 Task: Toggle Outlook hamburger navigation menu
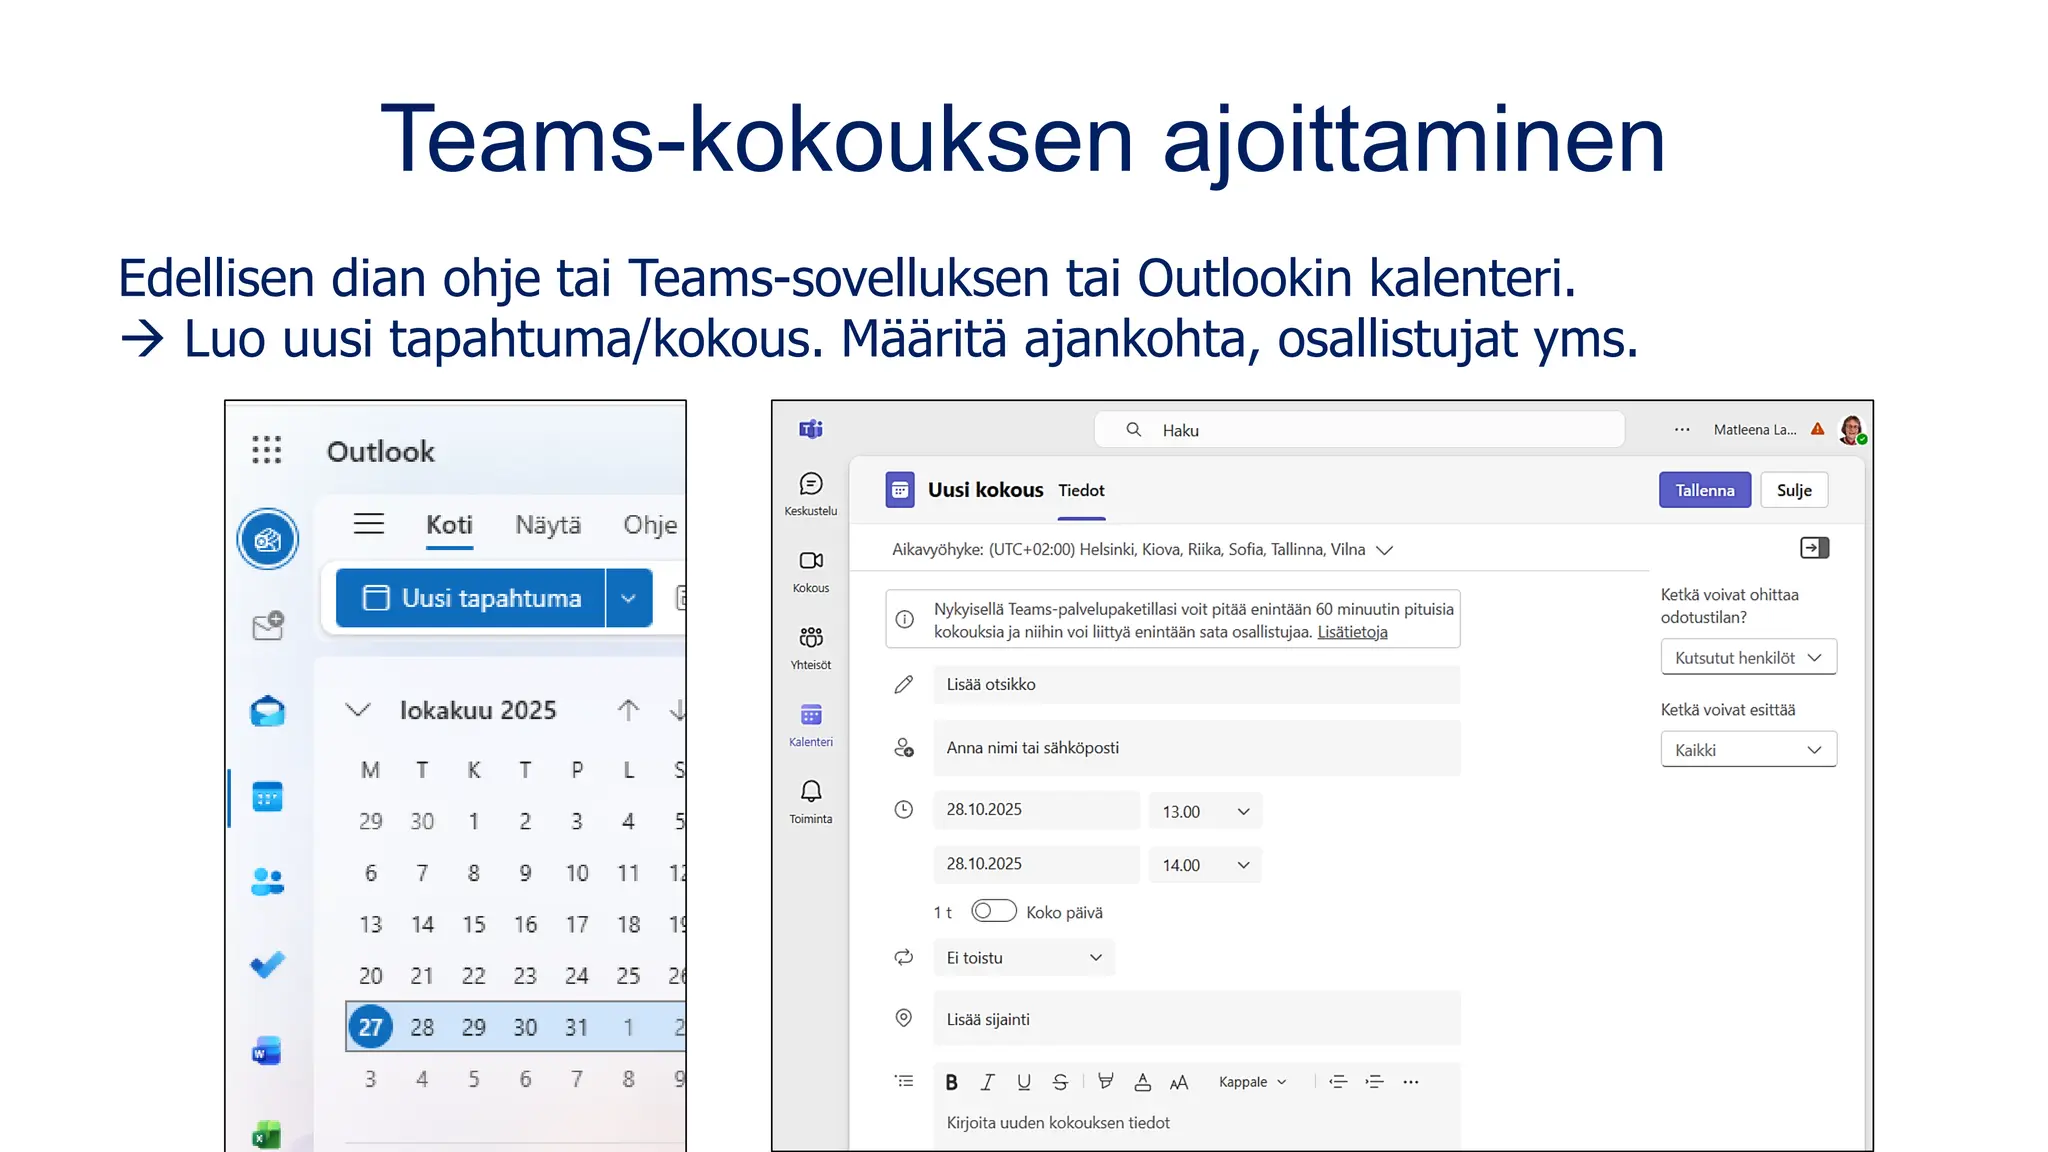369,524
